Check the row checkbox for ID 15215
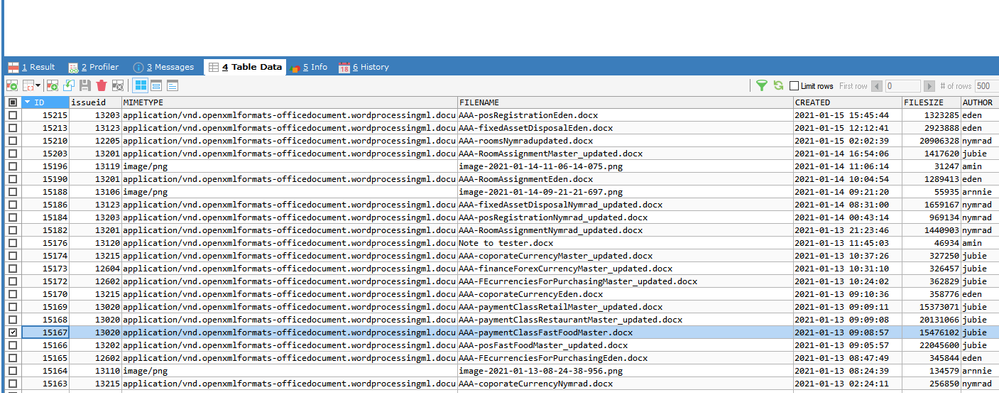 click(x=12, y=115)
